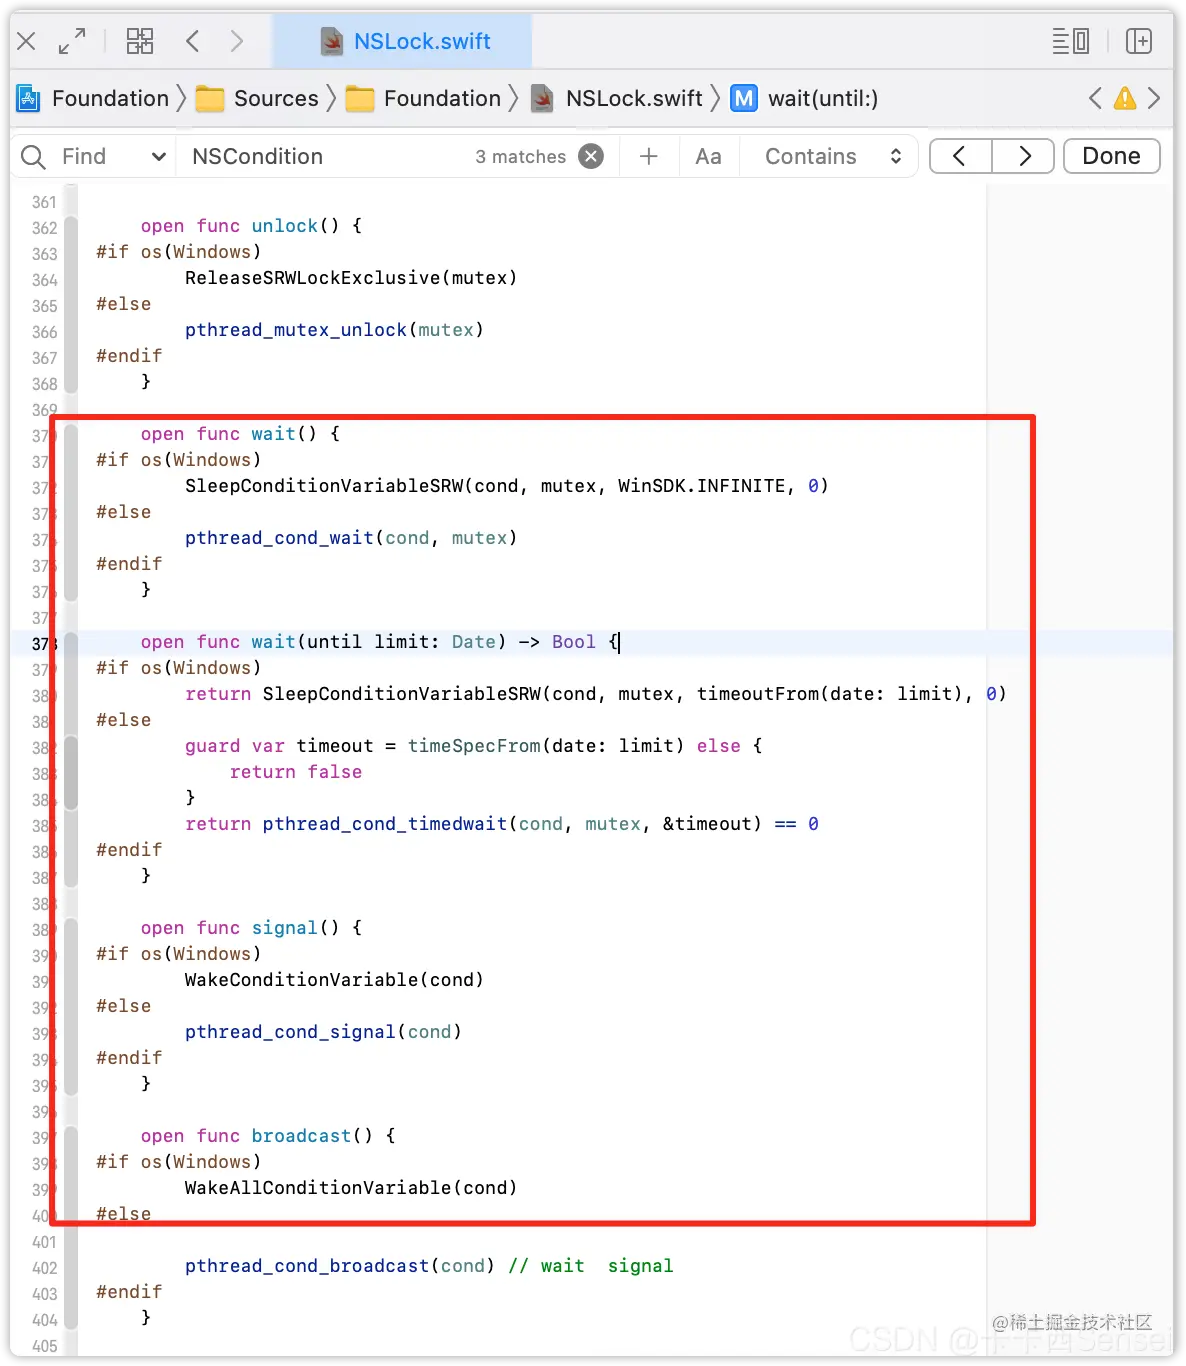The height and width of the screenshot is (1366, 1186).
Task: Click the open func signal() declaration
Action: (x=251, y=928)
